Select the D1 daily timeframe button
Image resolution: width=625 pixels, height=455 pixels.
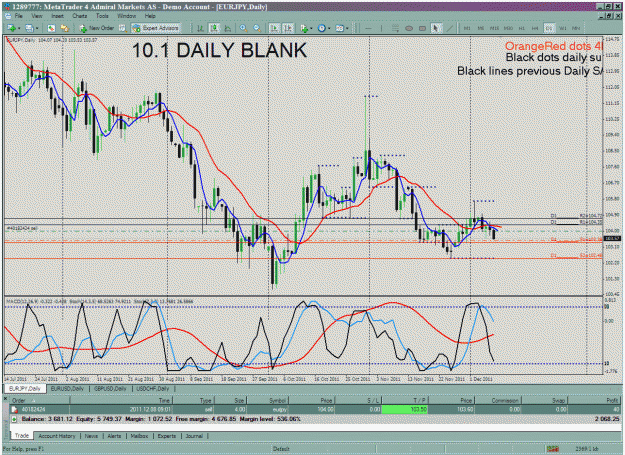pyautogui.click(x=549, y=28)
